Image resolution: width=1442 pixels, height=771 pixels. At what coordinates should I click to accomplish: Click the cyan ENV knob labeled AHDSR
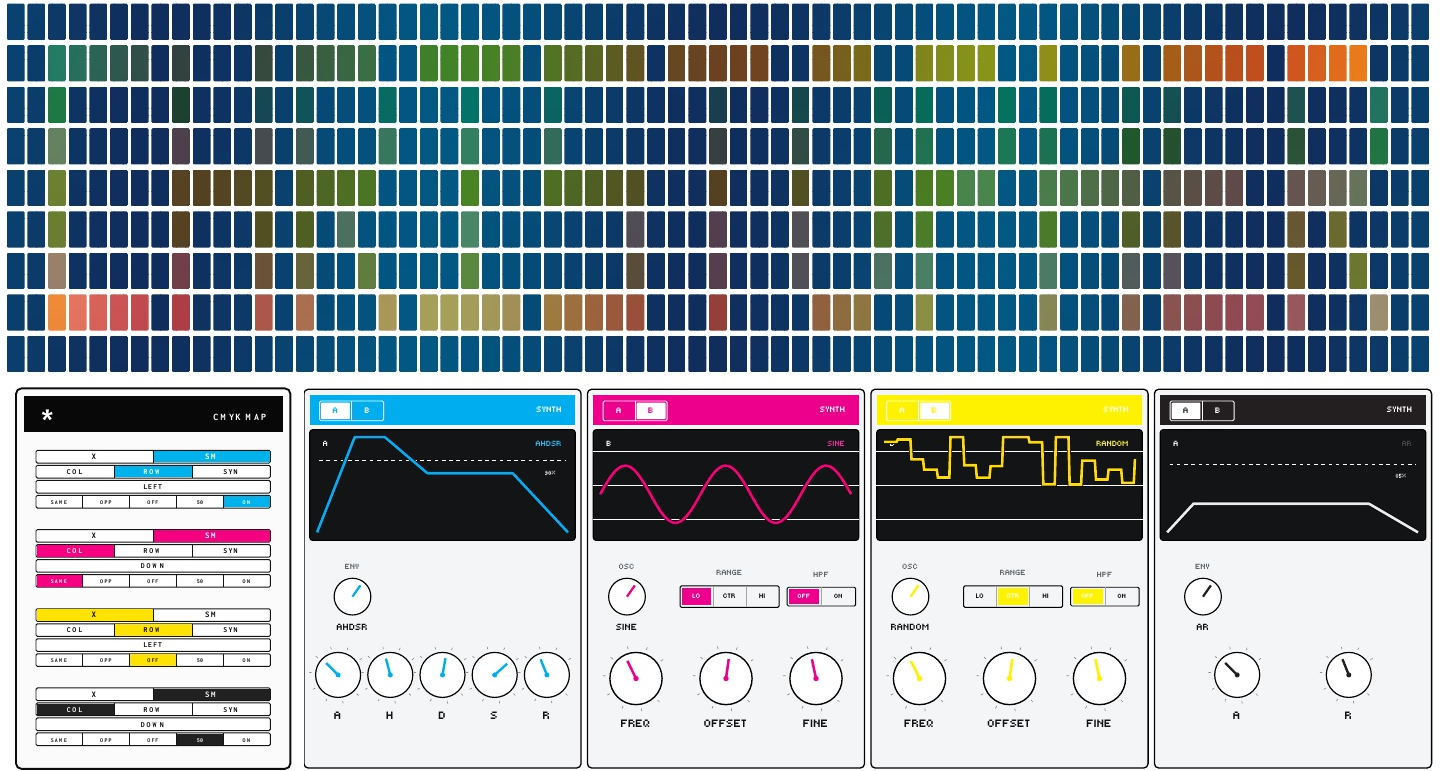(352, 597)
